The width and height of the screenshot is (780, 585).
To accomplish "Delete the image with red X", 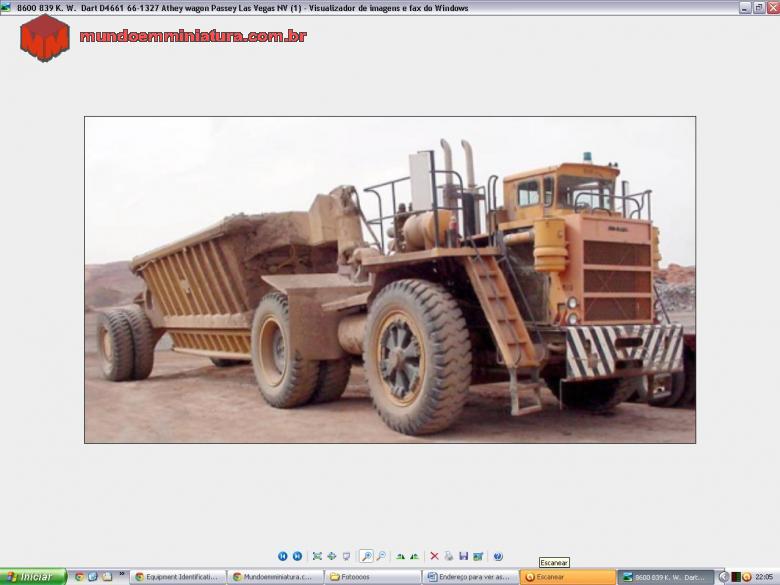I will (x=434, y=556).
